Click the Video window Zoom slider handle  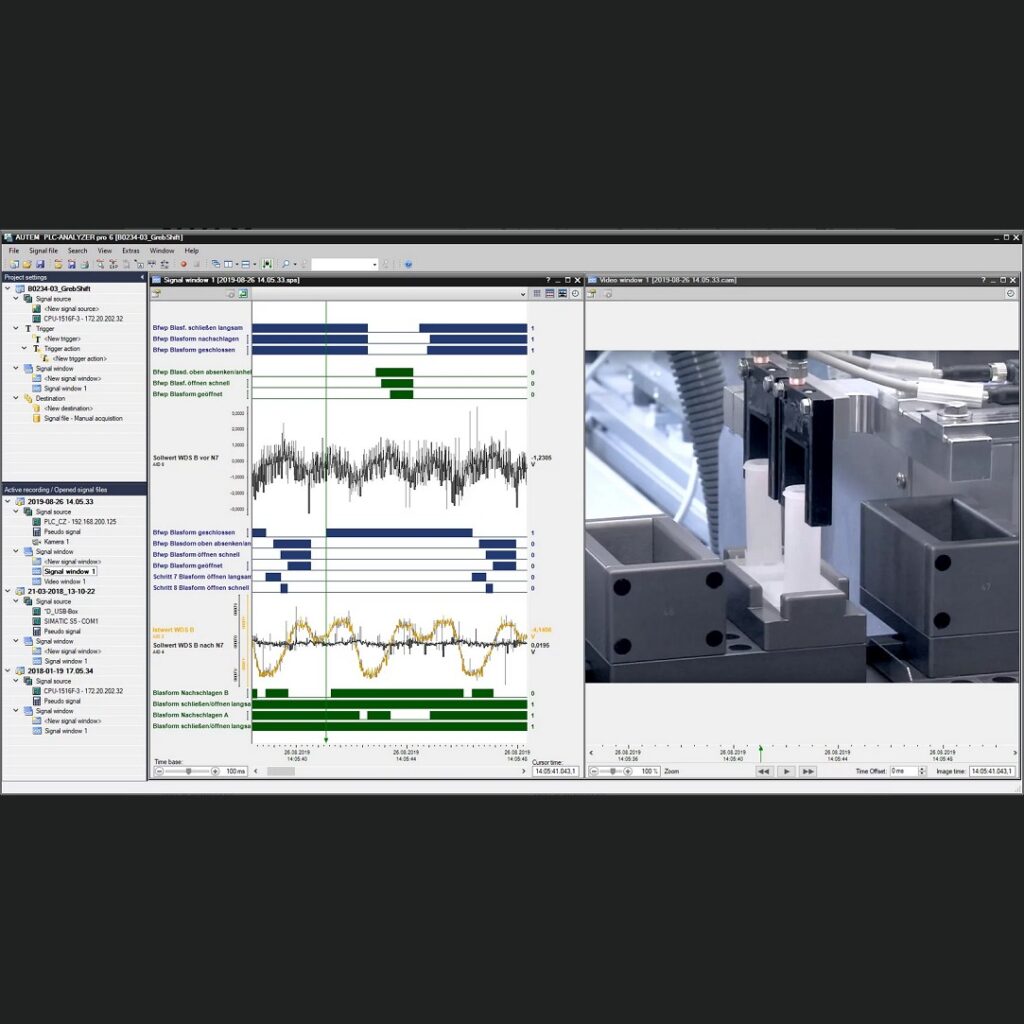(x=613, y=771)
